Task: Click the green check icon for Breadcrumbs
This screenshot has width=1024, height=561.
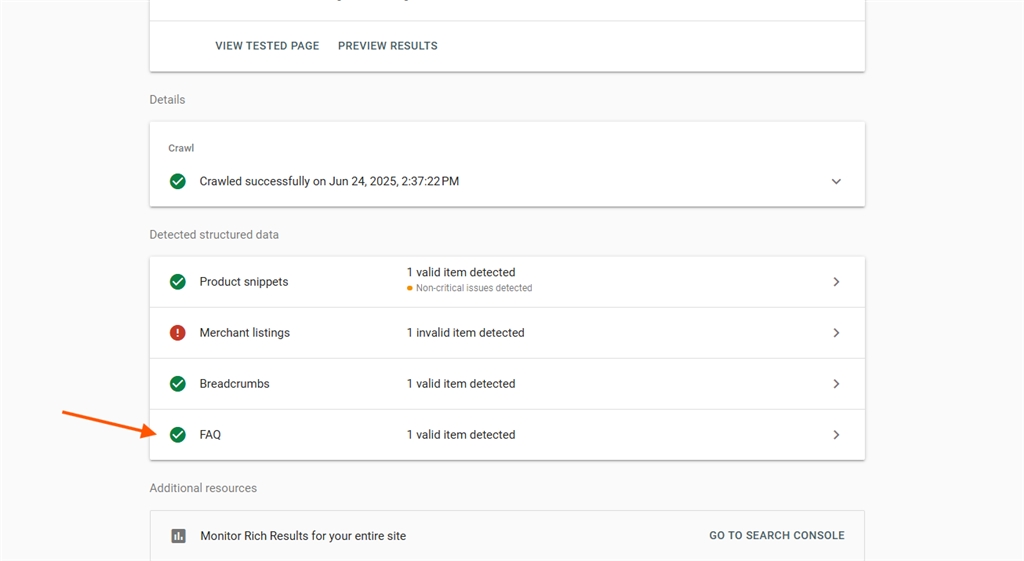Action: [178, 383]
